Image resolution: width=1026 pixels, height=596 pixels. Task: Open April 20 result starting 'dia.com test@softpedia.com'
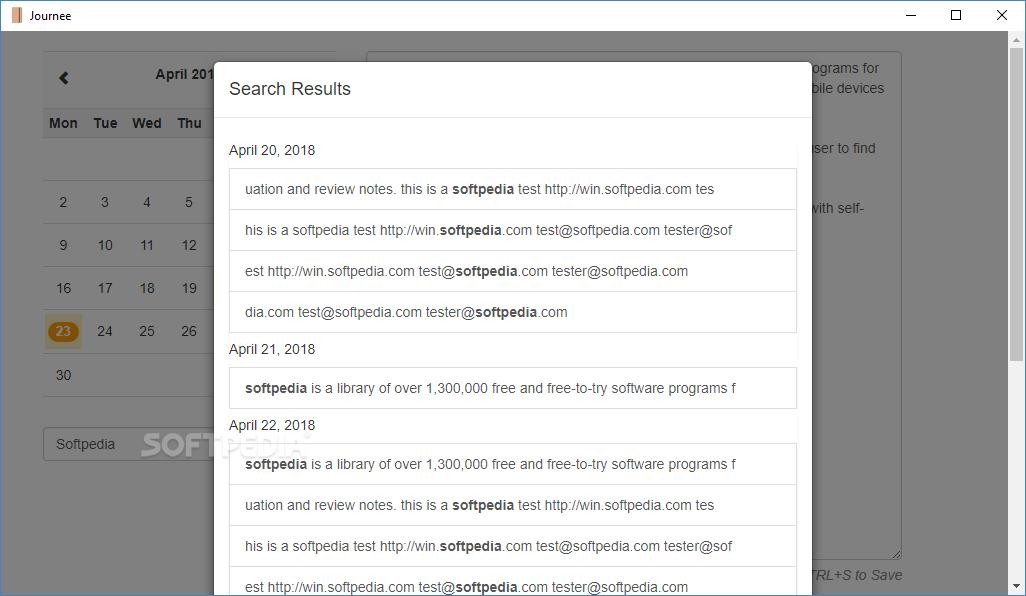pos(512,312)
